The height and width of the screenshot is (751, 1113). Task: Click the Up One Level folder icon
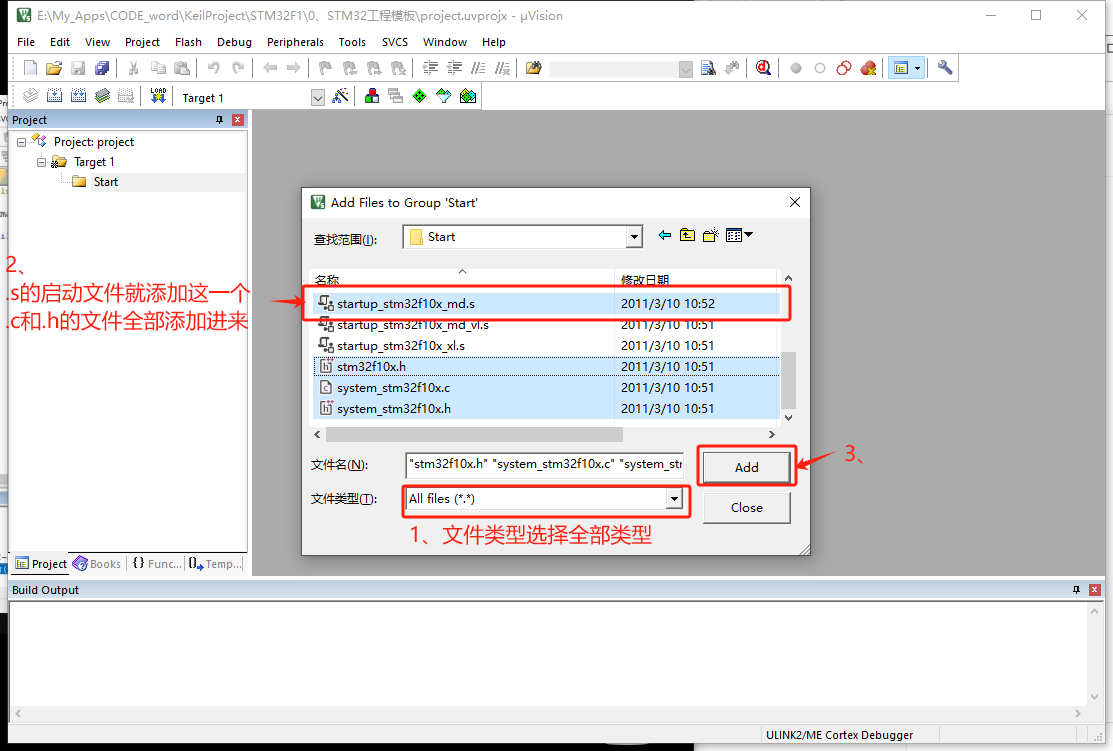687,236
